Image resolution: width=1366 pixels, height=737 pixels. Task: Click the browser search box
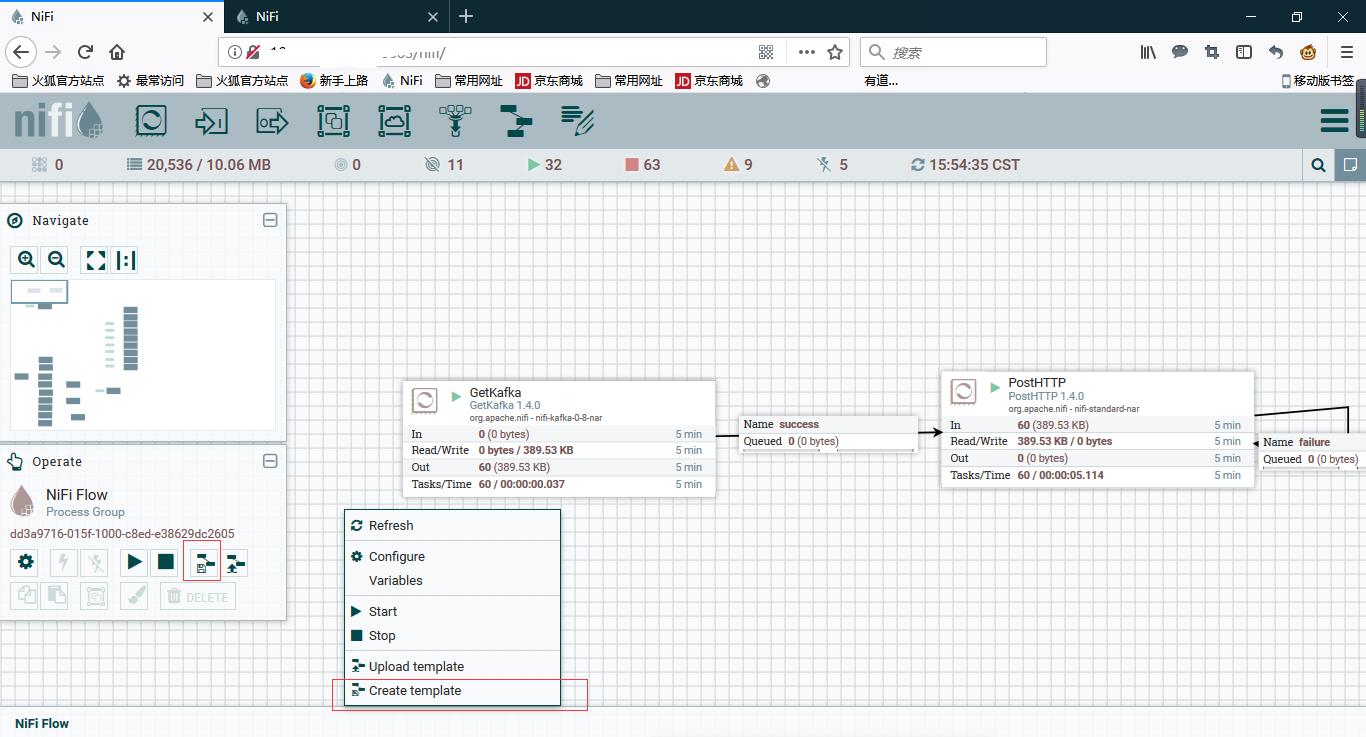point(954,52)
